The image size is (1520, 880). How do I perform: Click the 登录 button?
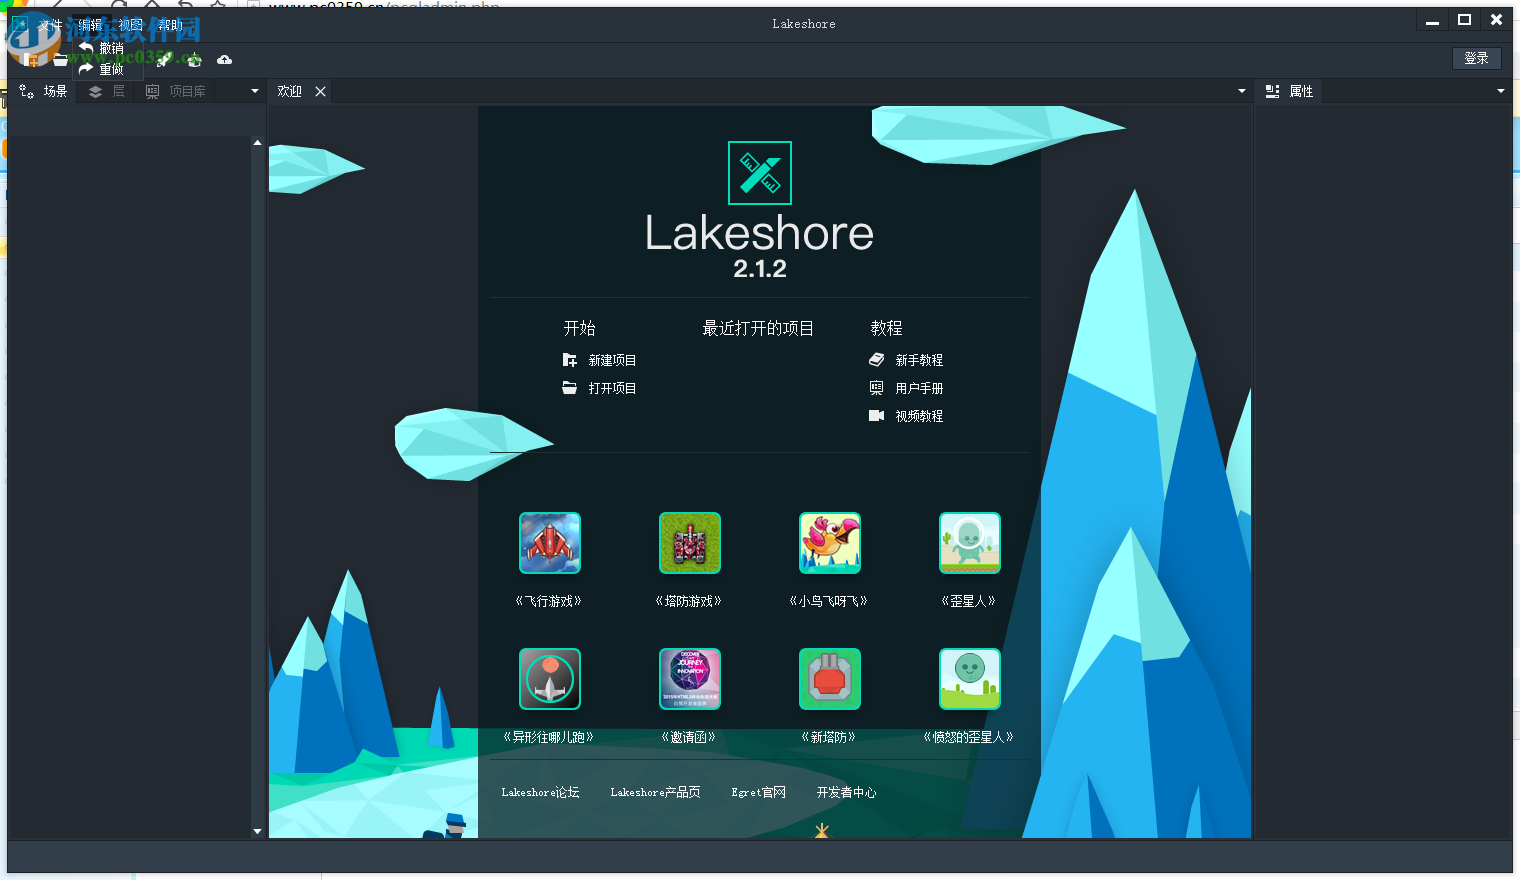click(1477, 58)
